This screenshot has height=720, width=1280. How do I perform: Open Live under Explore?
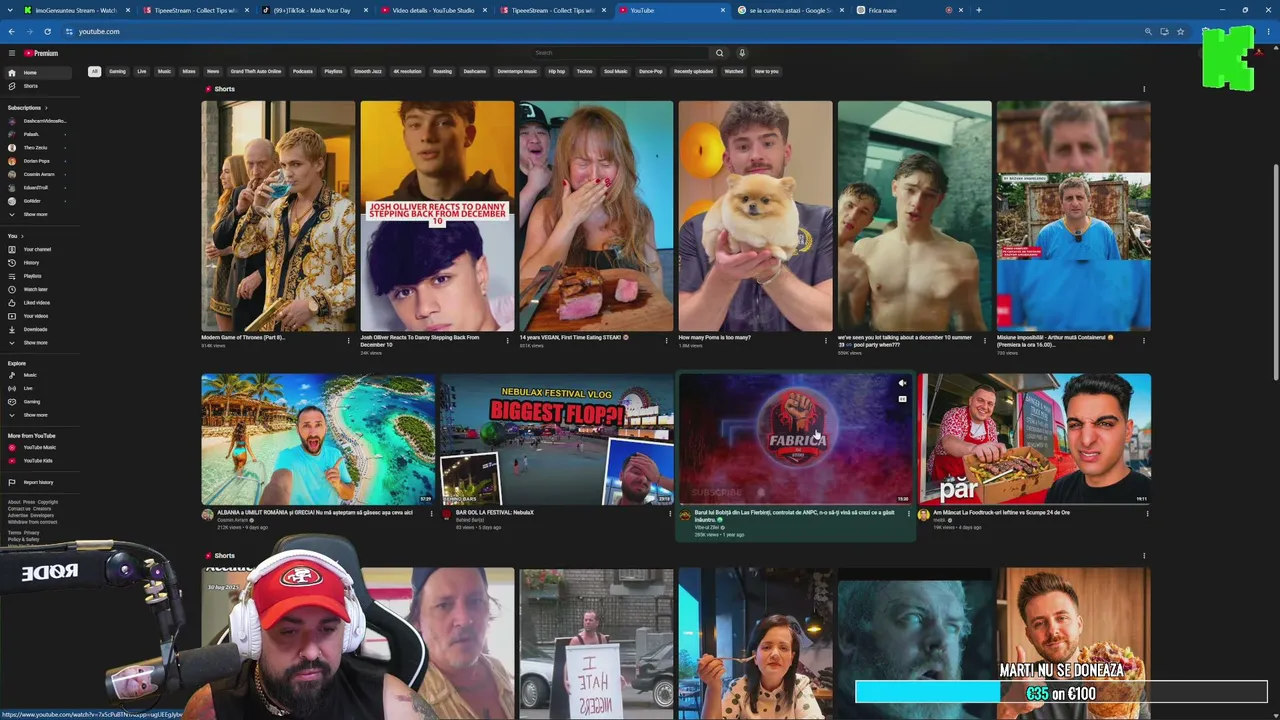coord(37,388)
